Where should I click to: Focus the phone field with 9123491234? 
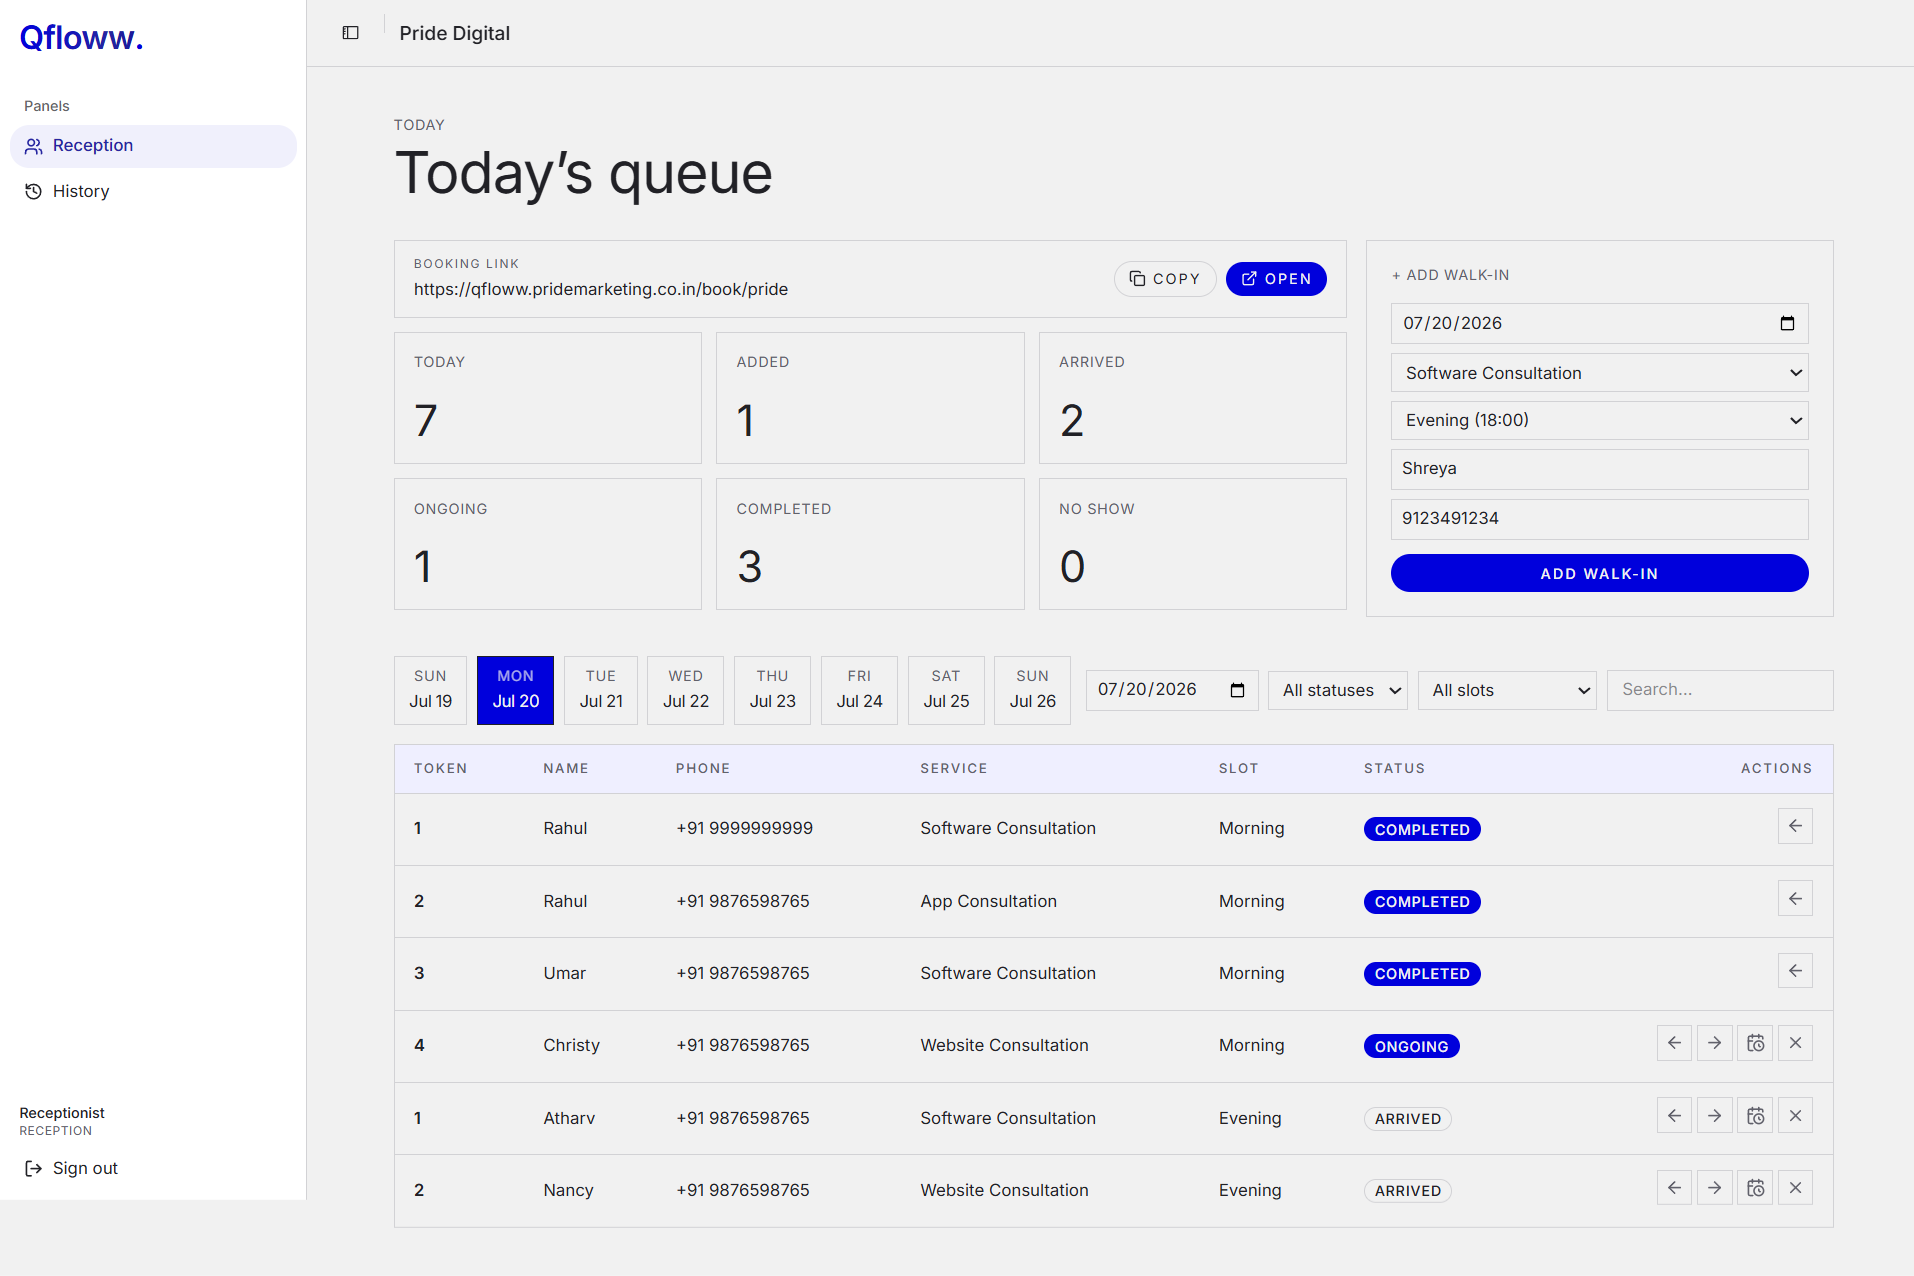1599,519
